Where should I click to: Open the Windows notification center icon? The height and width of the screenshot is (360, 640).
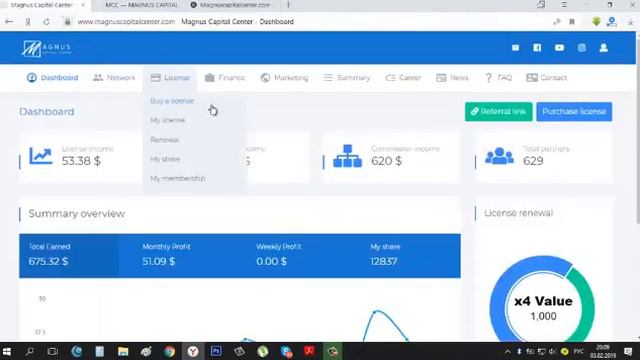pyautogui.click(x=628, y=351)
